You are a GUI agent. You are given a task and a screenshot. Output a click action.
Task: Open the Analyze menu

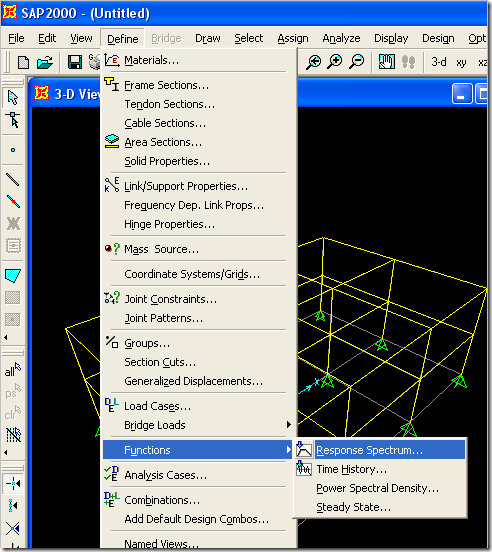341,38
